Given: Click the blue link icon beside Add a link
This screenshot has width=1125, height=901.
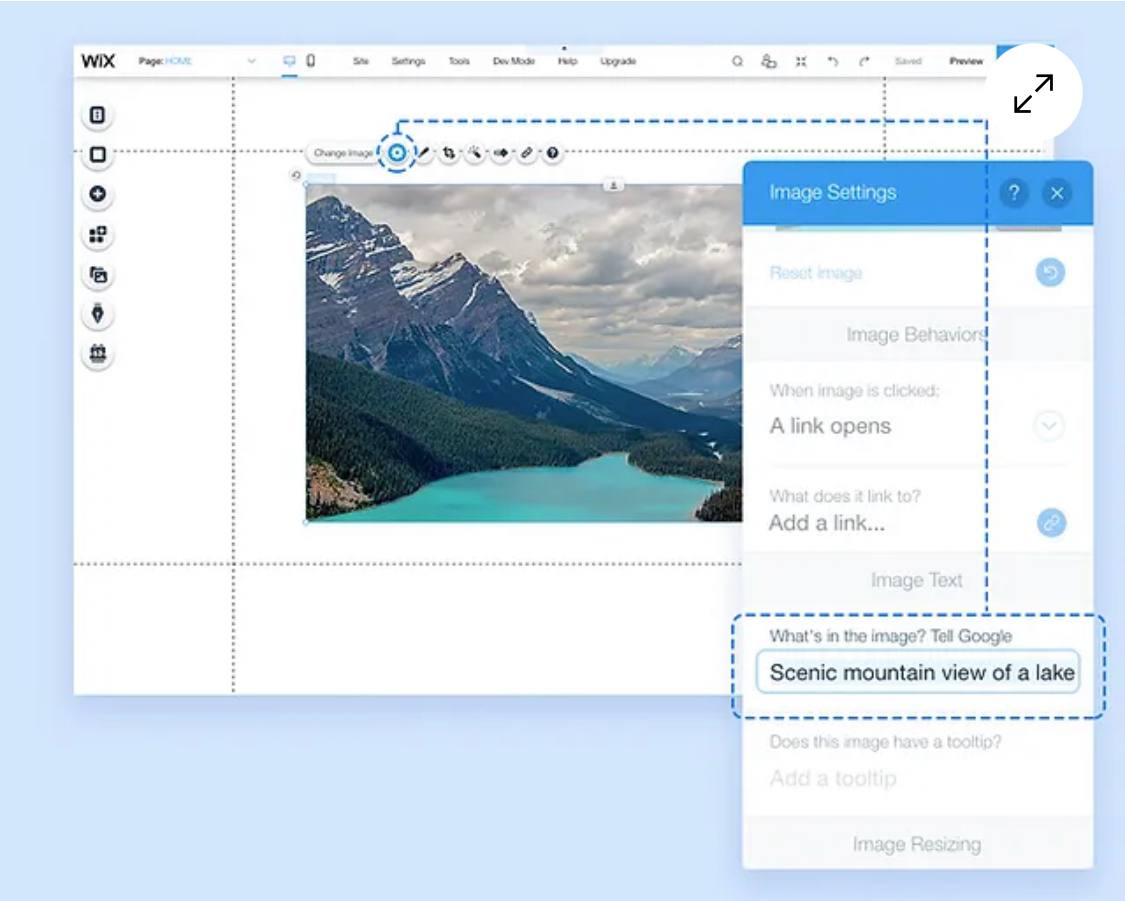Looking at the screenshot, I should pyautogui.click(x=1052, y=522).
